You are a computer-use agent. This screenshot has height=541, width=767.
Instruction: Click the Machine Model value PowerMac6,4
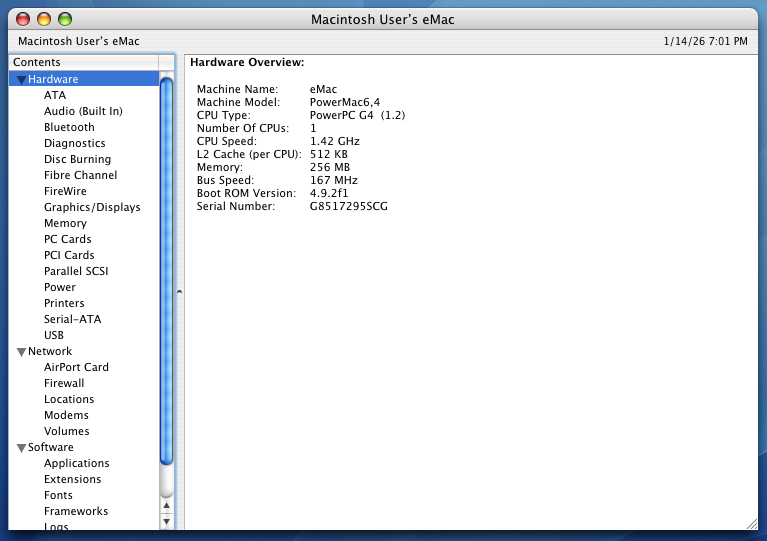coord(345,102)
